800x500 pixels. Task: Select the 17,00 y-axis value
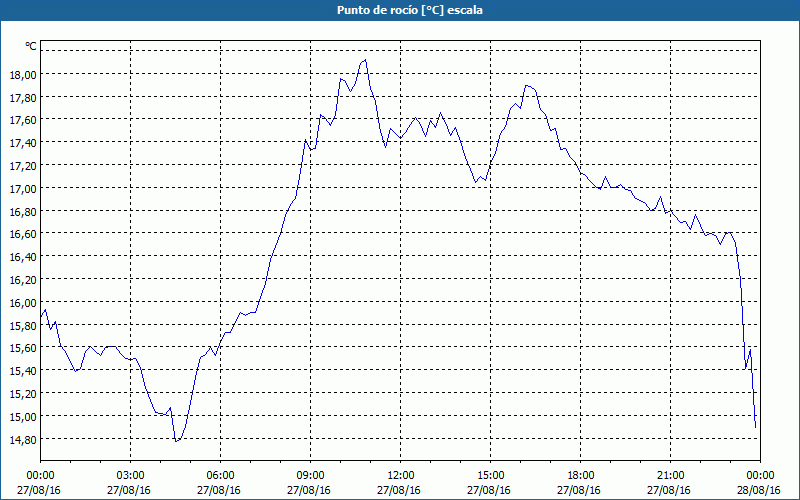[x=23, y=189]
